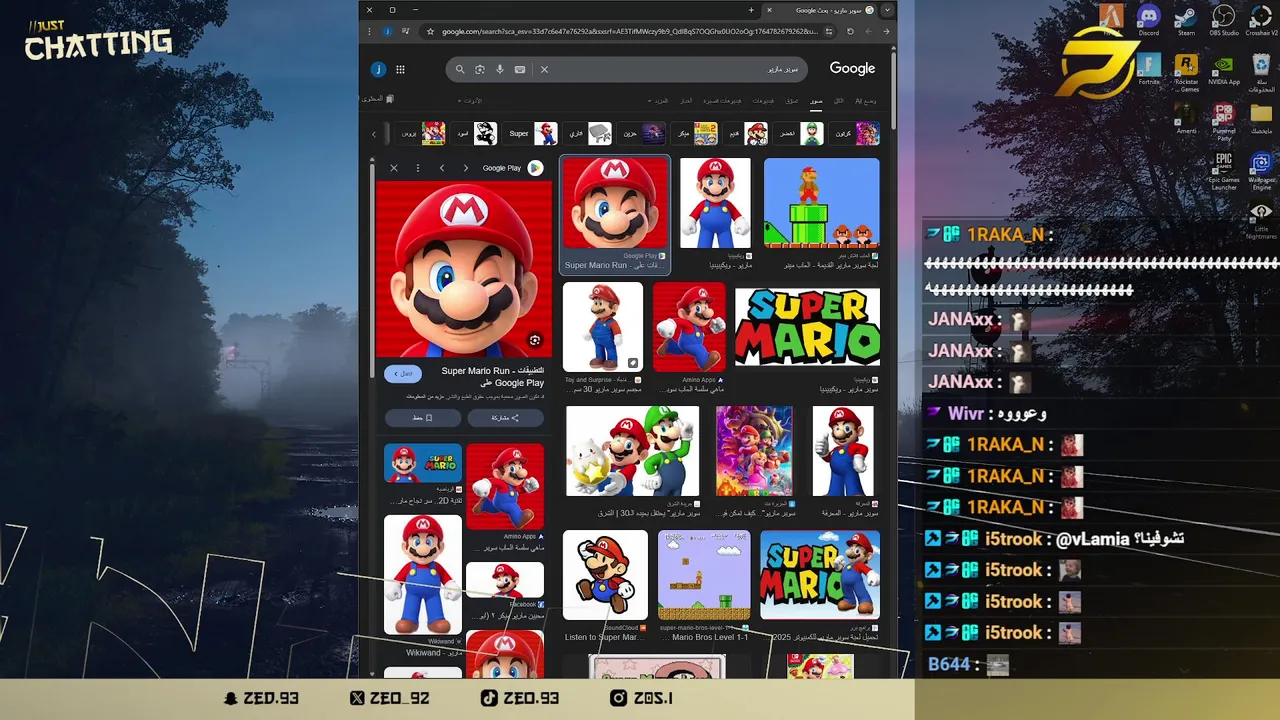Launch Little Nightmares shortcut
Viewport: 1280px width, 720px height.
click(1262, 220)
